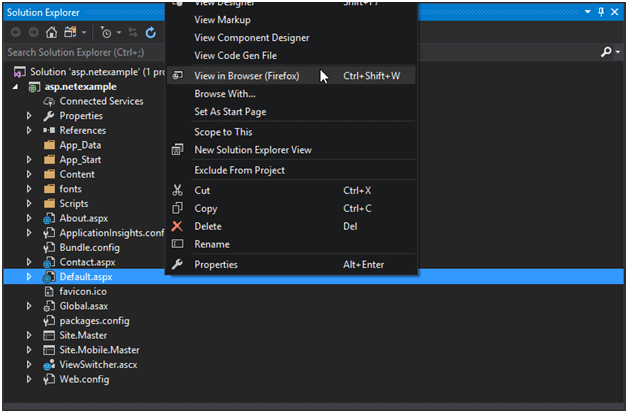Open the search options dropdown arrow
Image resolution: width=628 pixels, height=413 pixels.
pyautogui.click(x=616, y=51)
